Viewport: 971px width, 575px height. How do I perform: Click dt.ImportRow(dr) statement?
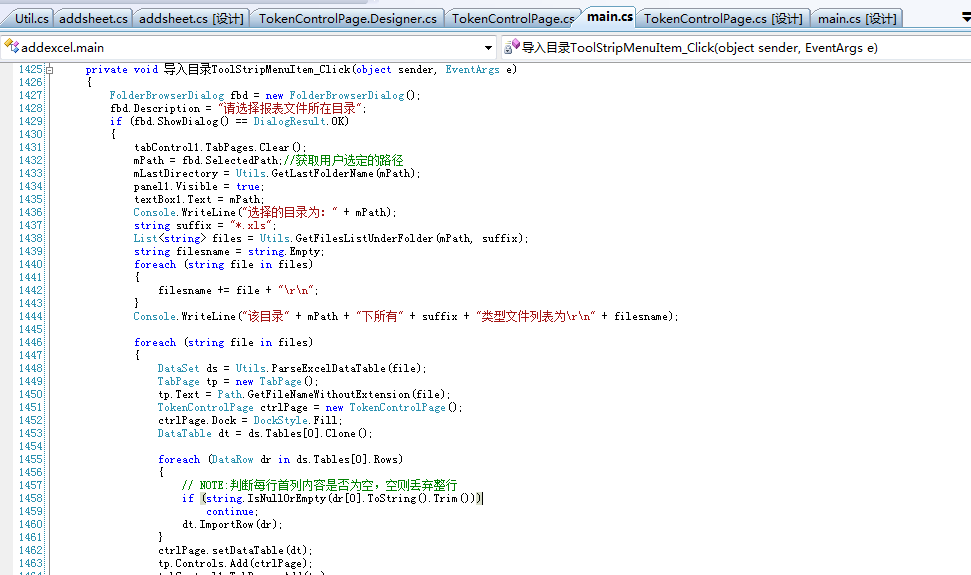[232, 524]
